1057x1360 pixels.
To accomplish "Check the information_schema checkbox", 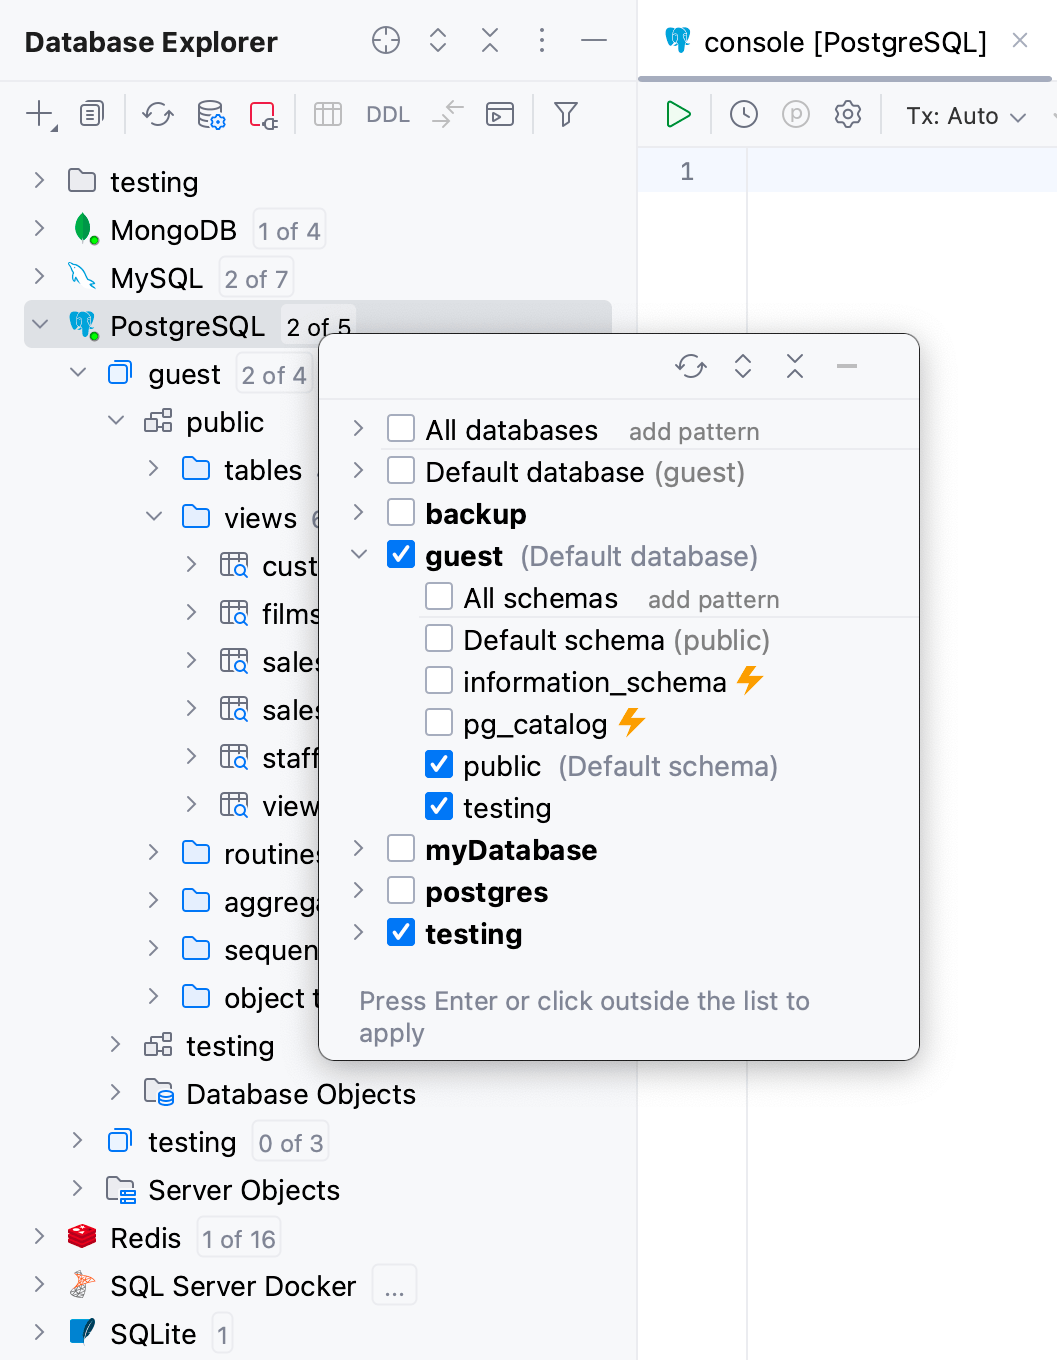I will pyautogui.click(x=439, y=680).
